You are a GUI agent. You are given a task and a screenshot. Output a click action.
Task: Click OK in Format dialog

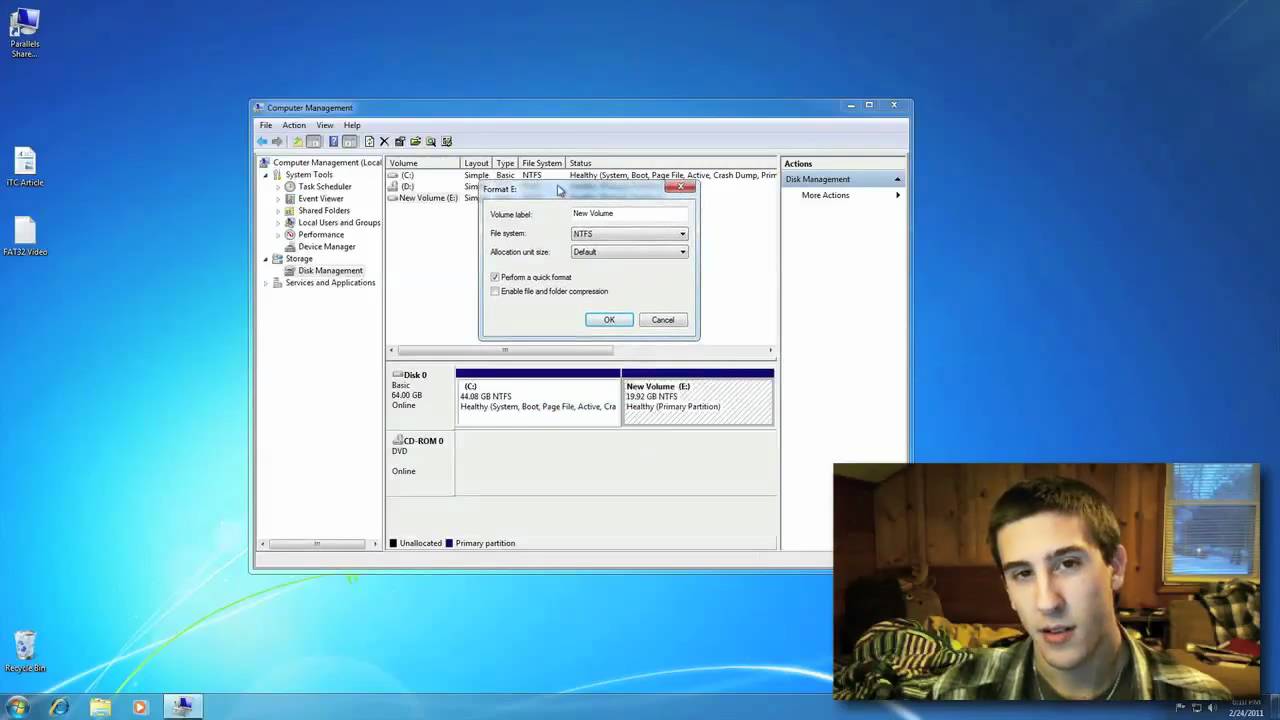609,320
